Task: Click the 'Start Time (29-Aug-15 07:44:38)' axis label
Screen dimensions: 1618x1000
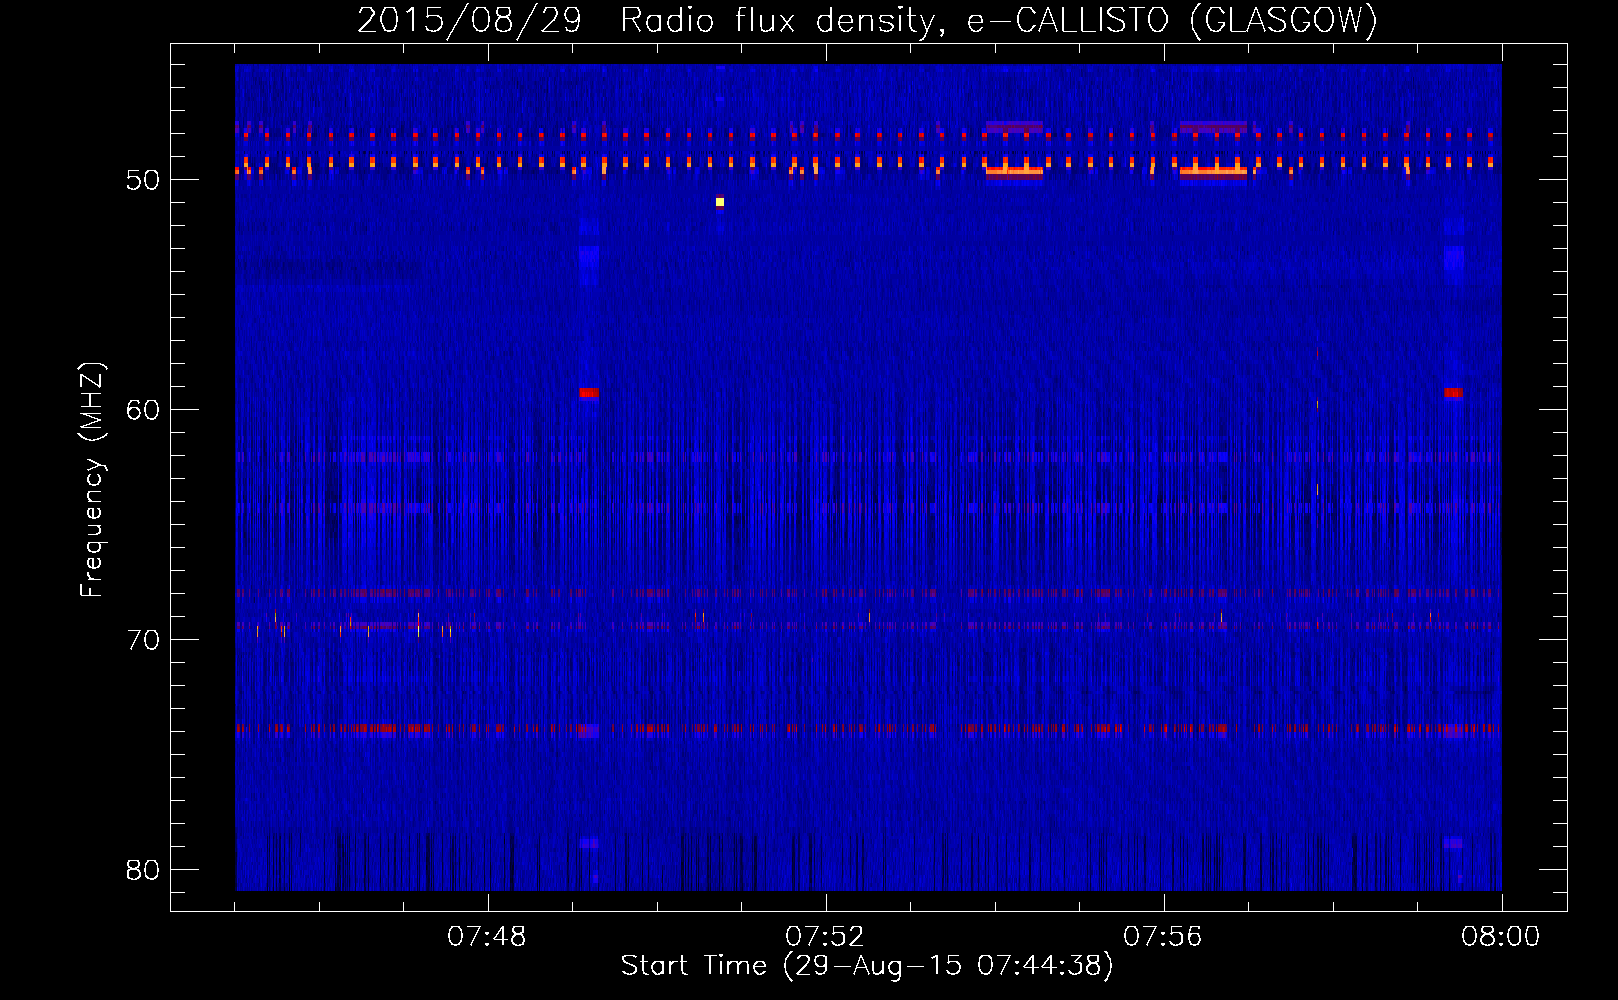Action: (x=867, y=966)
